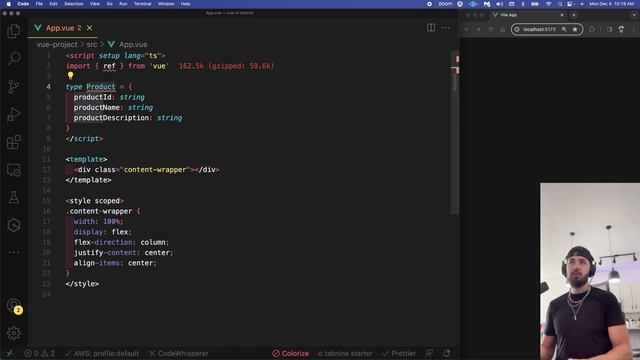
Task: Open the feedback icon in status bar
Action: point(429,353)
